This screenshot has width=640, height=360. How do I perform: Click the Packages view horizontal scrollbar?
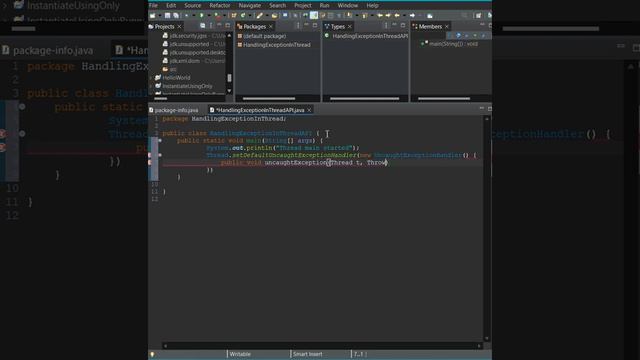pyautogui.click(x=269, y=98)
